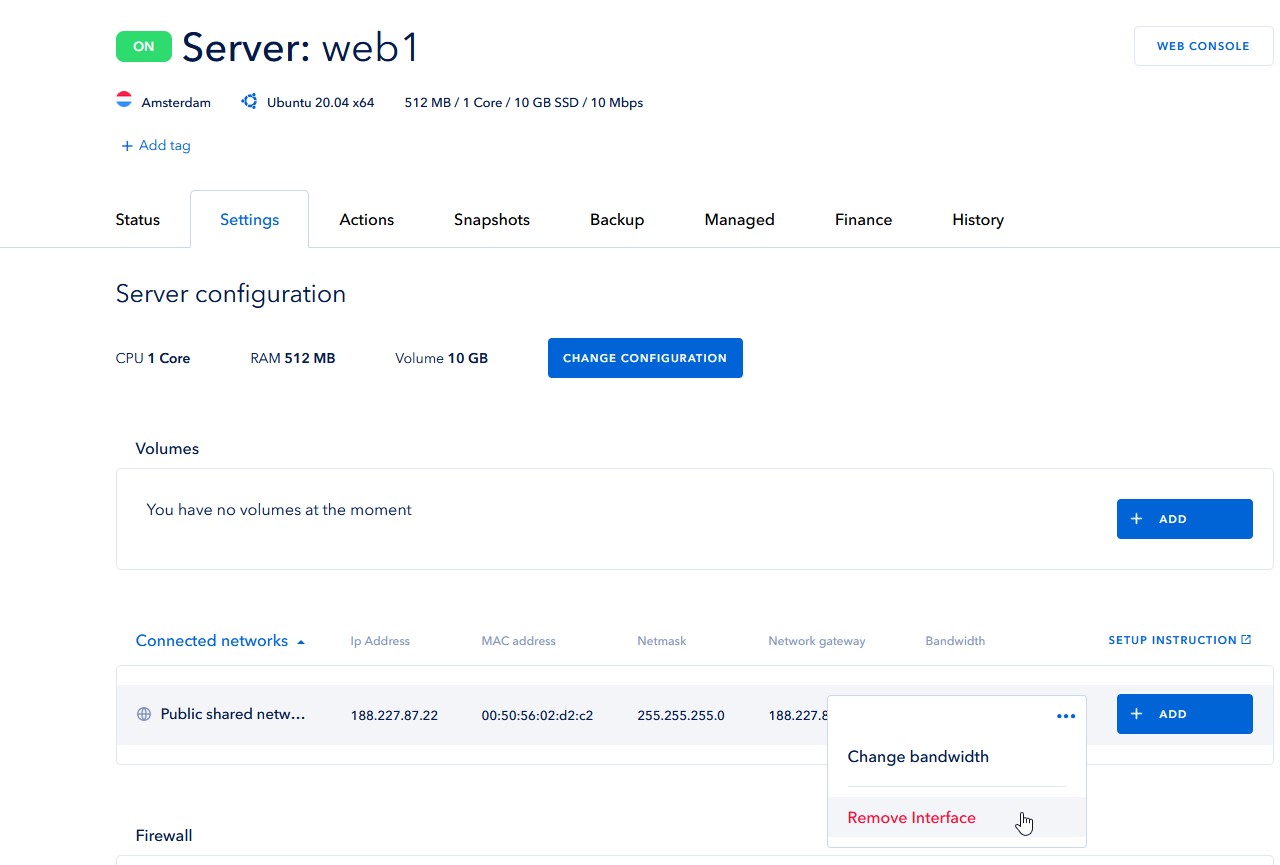This screenshot has width=1280, height=865.
Task: Click the Ubuntu 20.04 x64 label
Action: click(x=320, y=103)
